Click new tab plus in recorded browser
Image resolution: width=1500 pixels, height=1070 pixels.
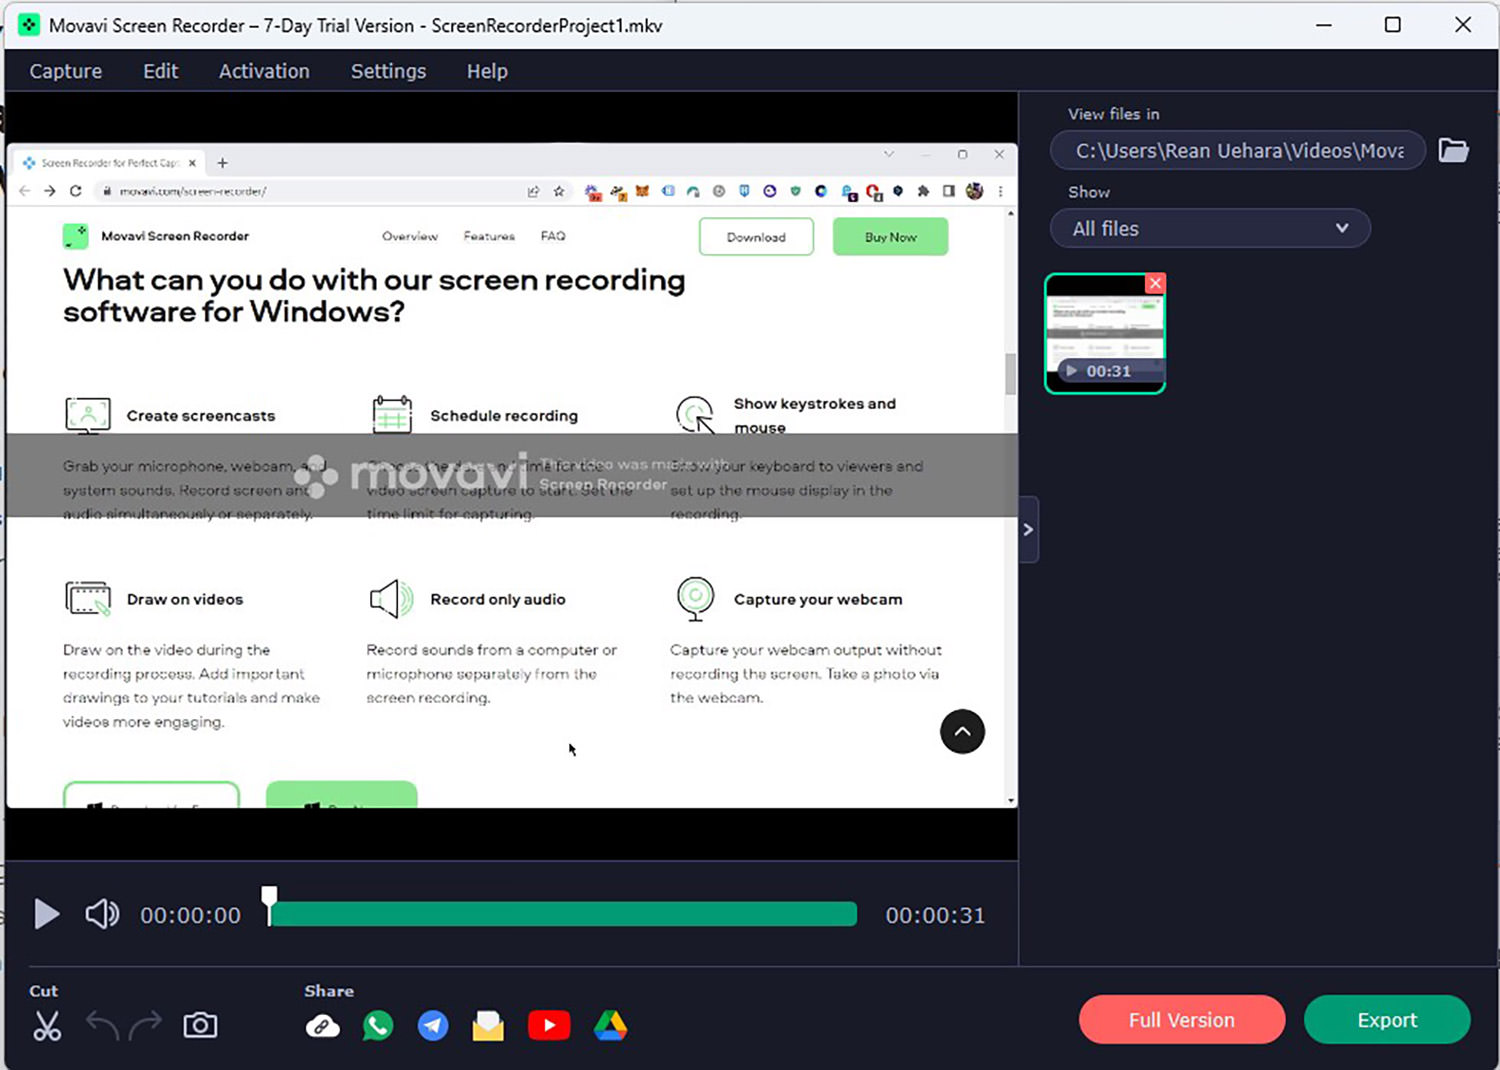(222, 163)
